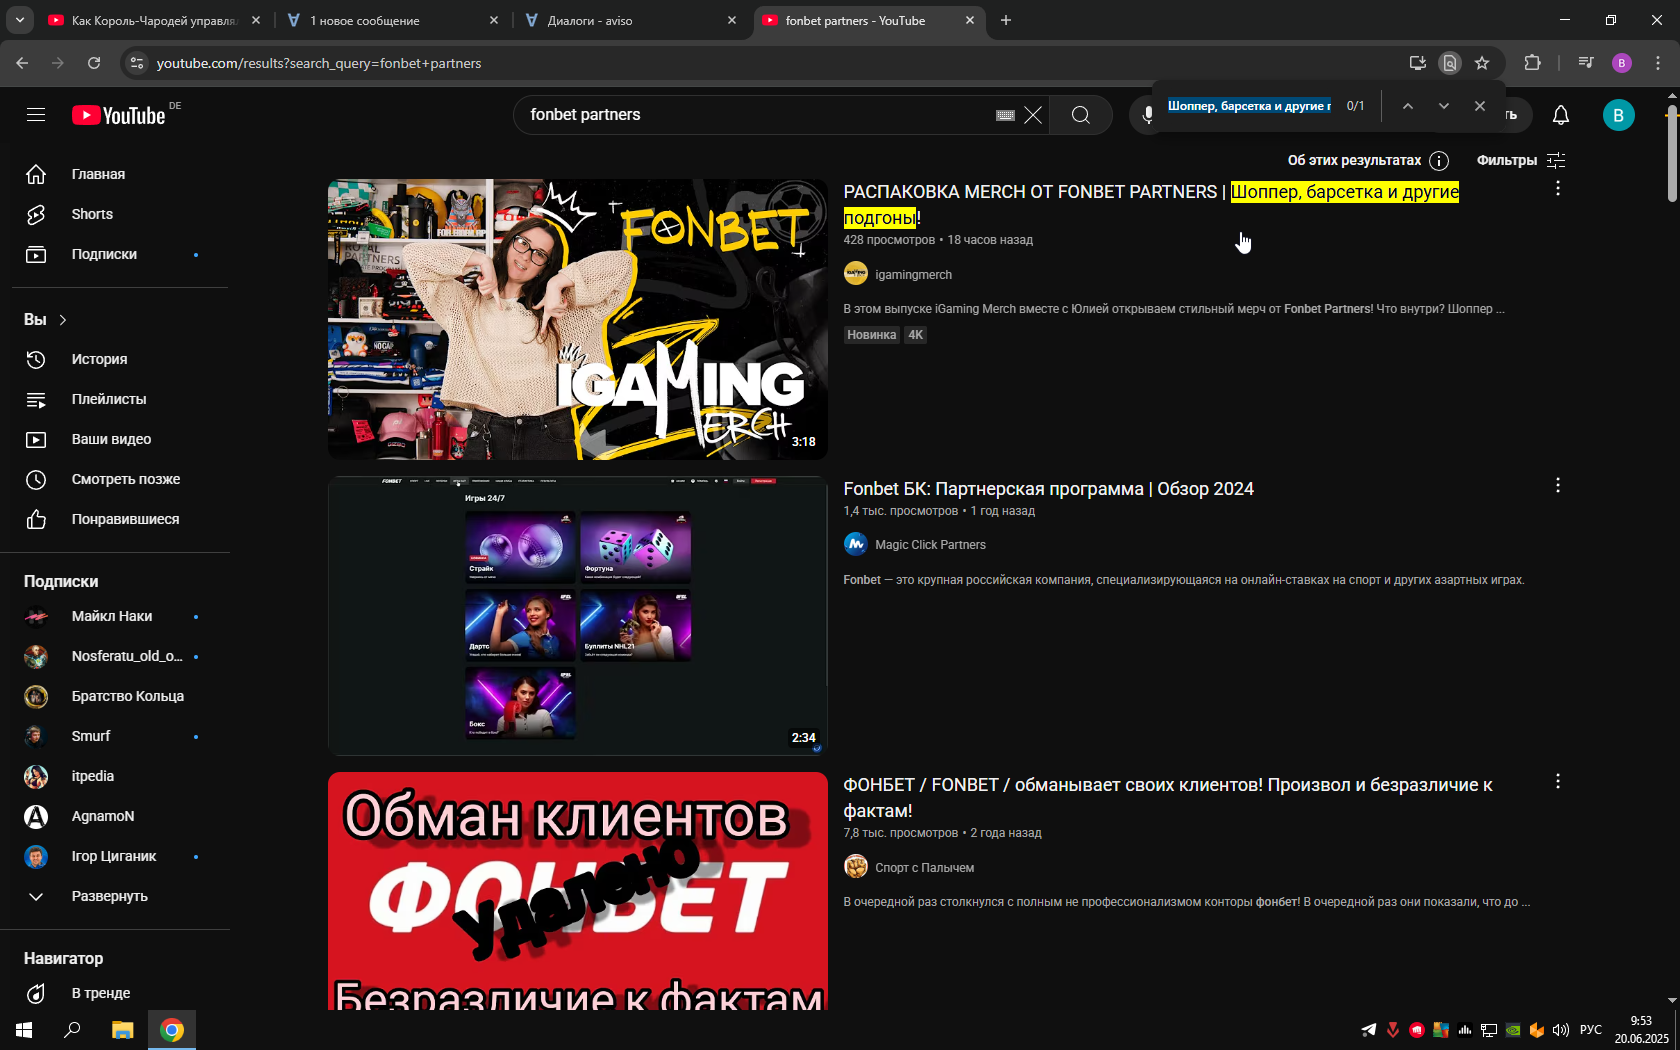Open Братство Кольца subscription channel
The height and width of the screenshot is (1050, 1680).
click(120, 696)
